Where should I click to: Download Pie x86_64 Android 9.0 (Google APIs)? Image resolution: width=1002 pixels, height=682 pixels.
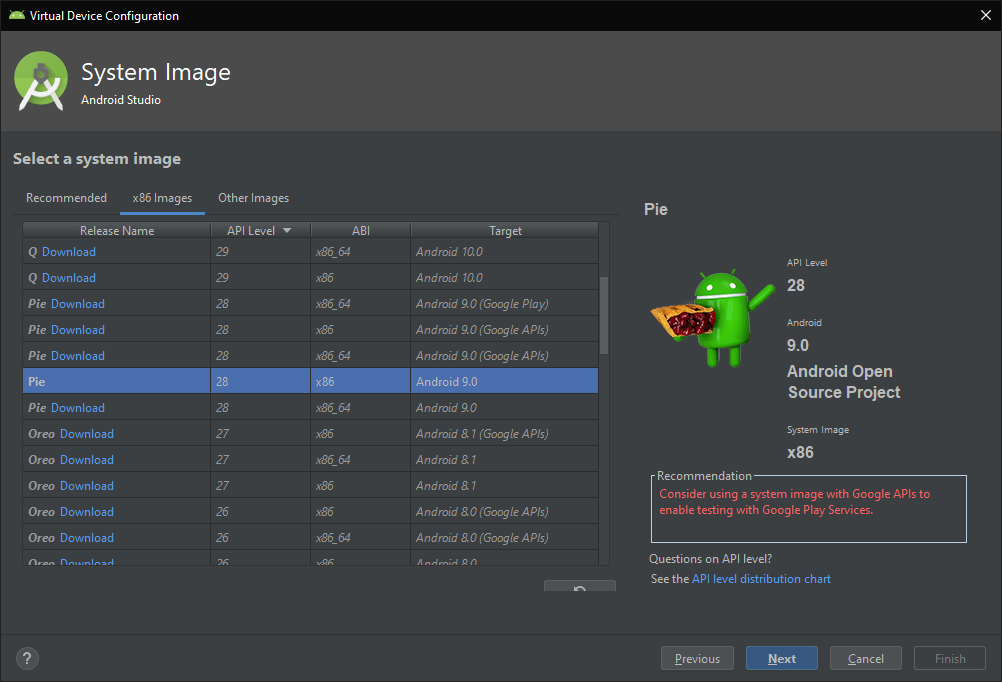[78, 356]
